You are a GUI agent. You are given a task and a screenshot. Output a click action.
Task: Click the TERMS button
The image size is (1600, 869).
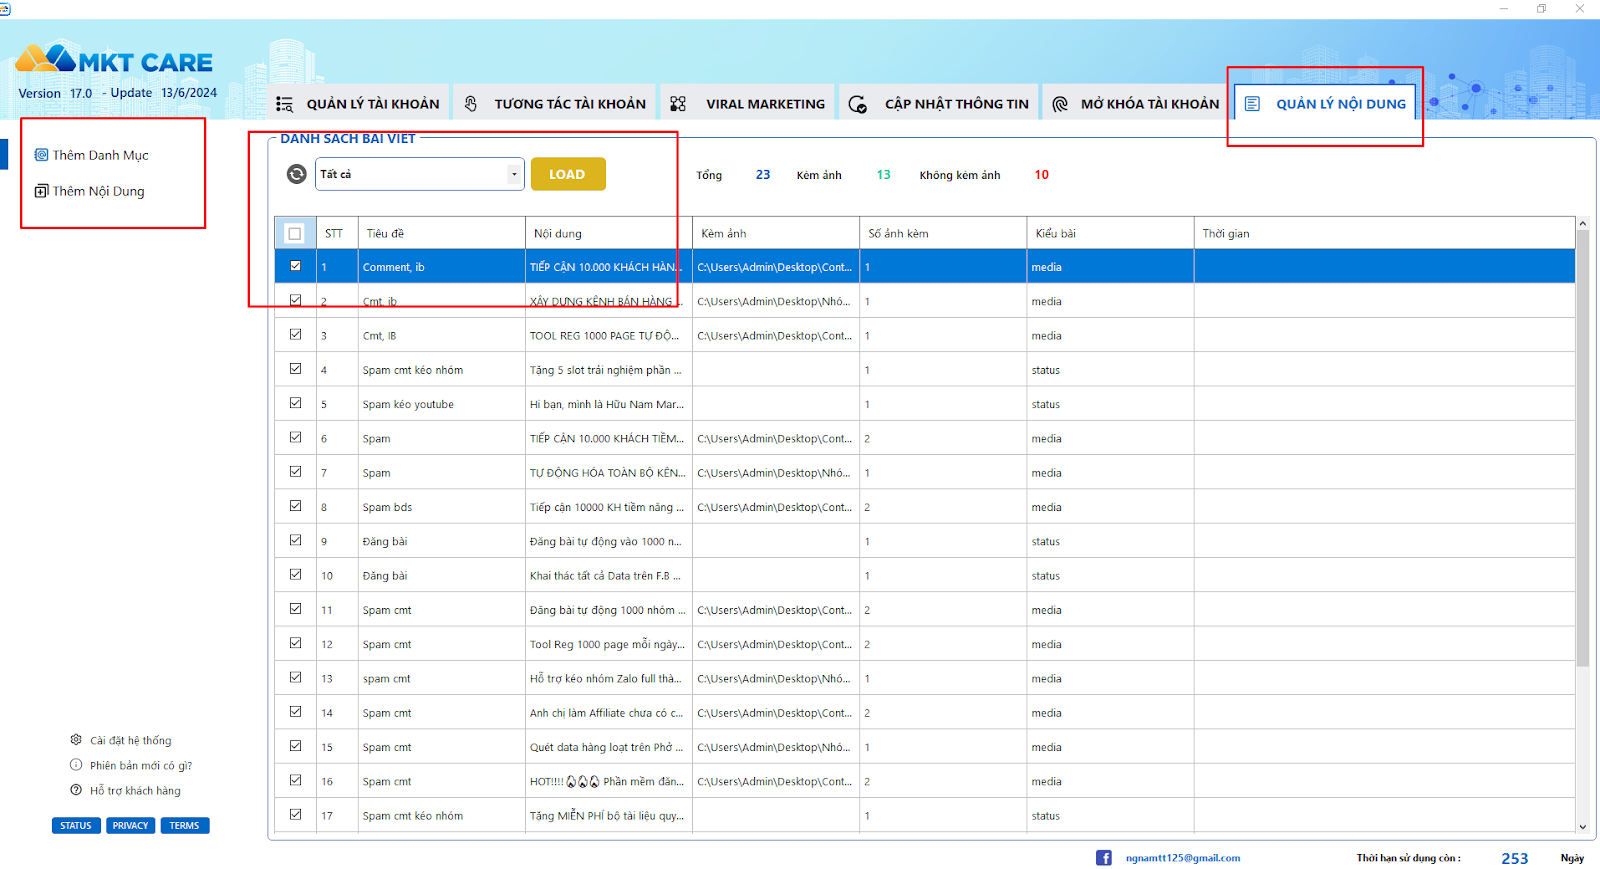pyautogui.click(x=184, y=826)
